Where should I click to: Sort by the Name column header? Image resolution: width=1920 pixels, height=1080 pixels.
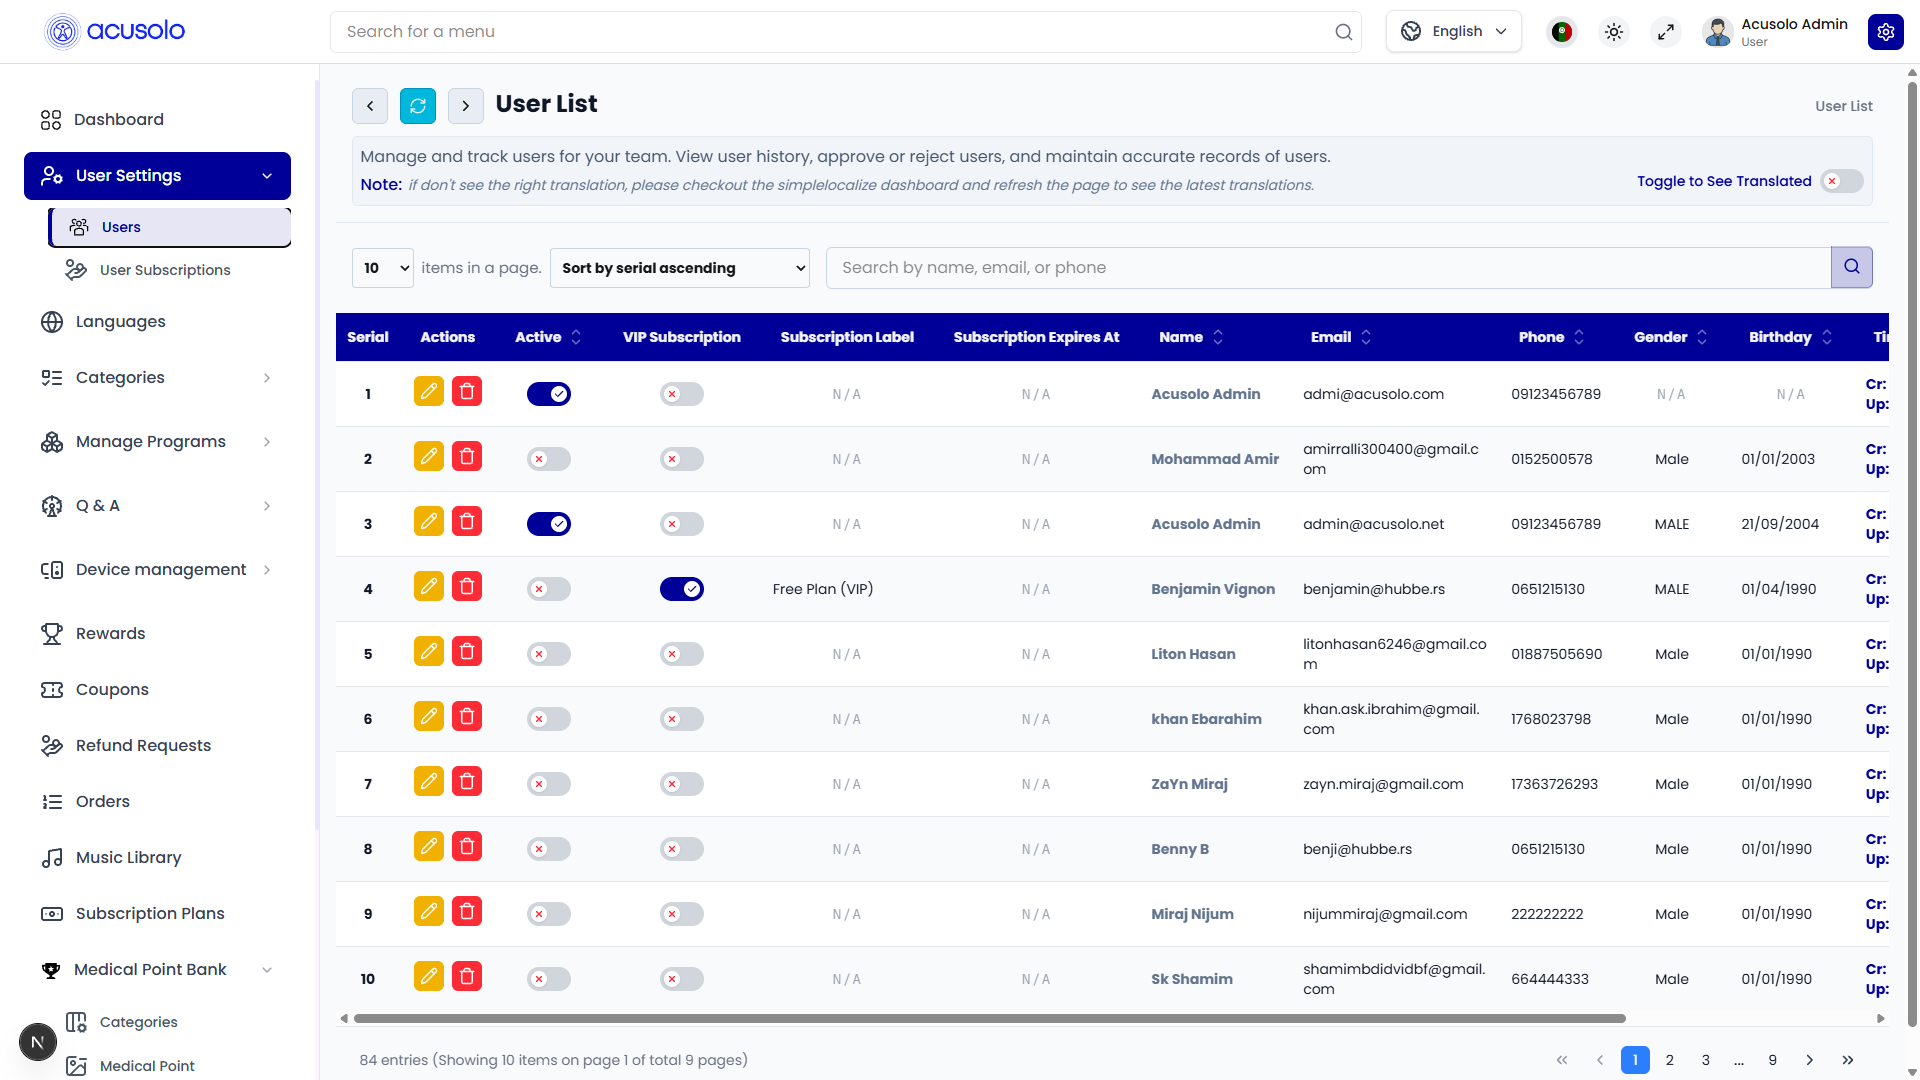[1191, 337]
